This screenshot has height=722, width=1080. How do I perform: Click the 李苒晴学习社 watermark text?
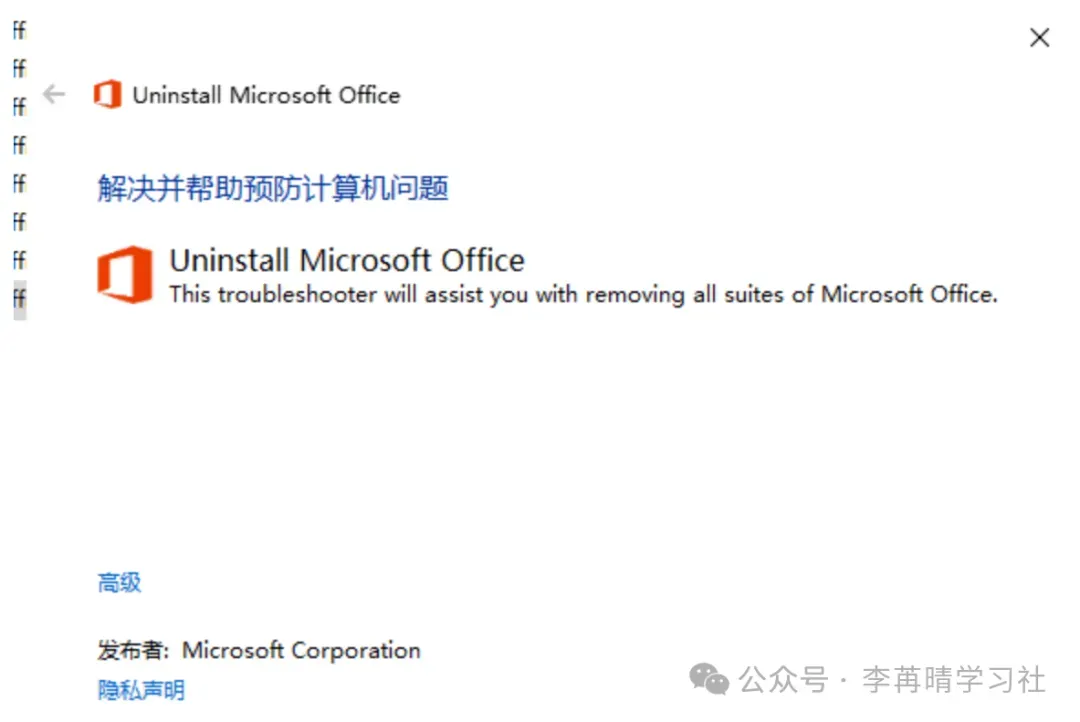tap(953, 681)
